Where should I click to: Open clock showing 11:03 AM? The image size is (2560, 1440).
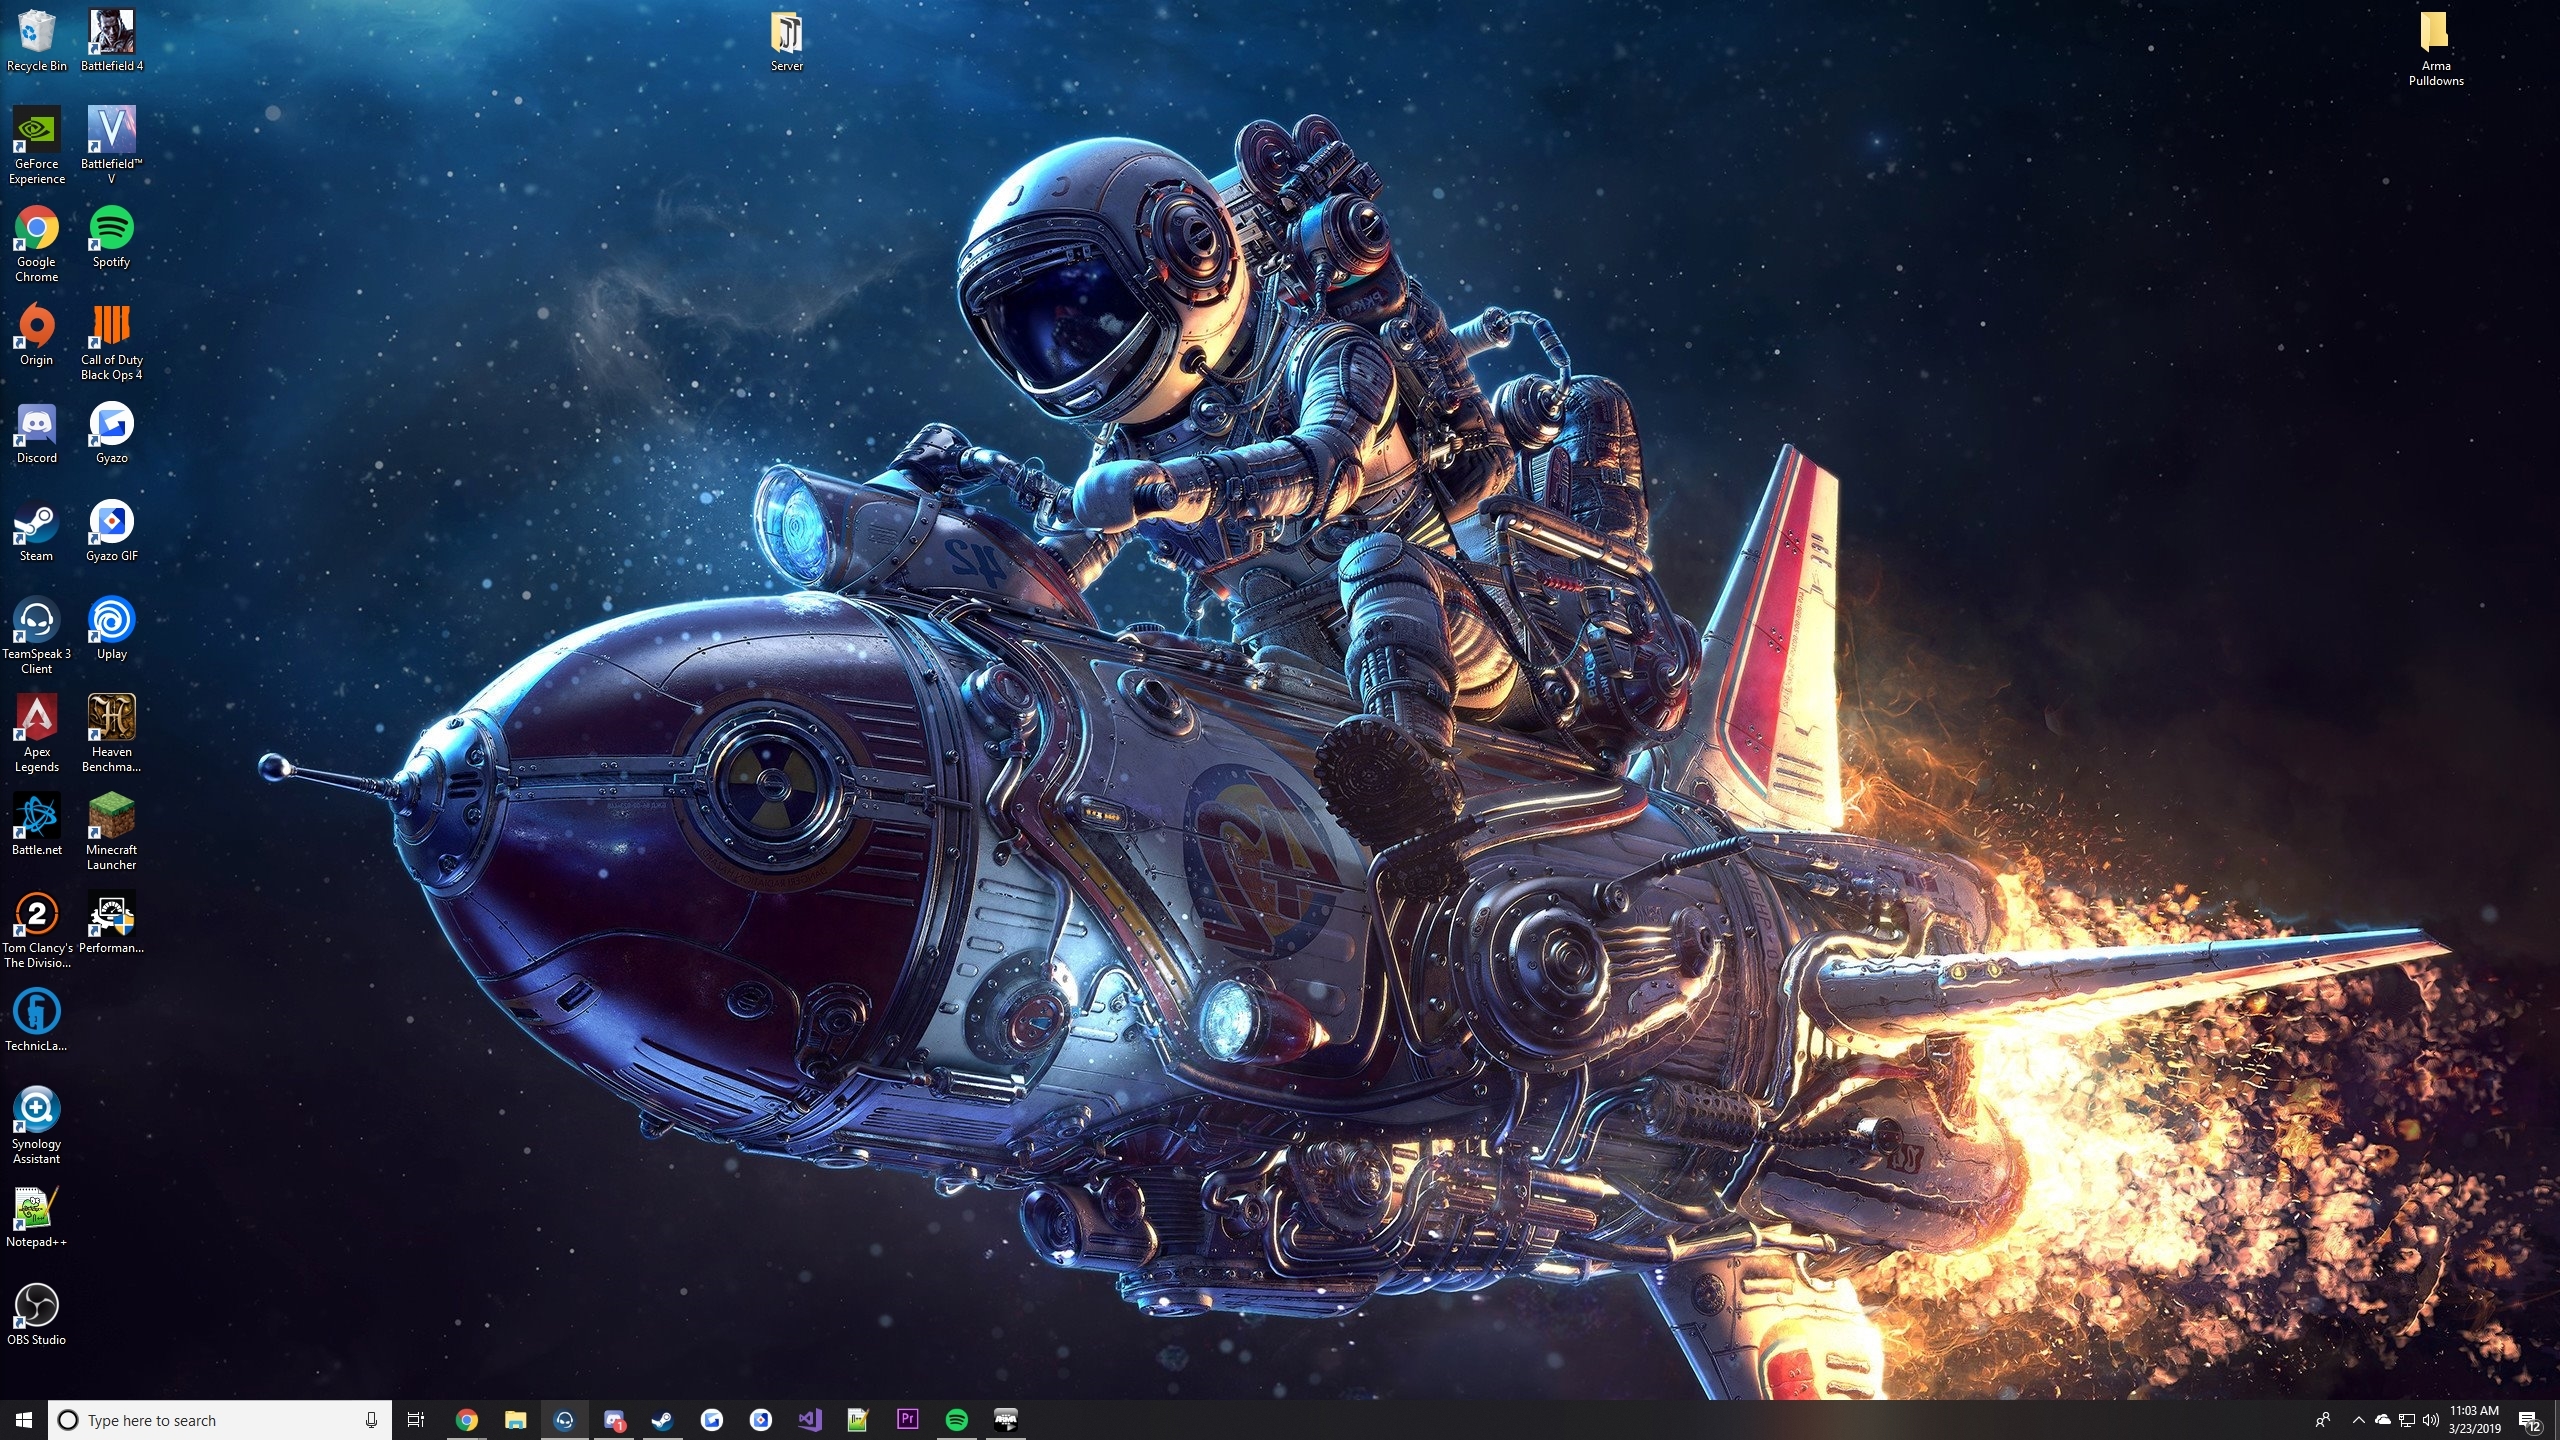[x=2474, y=1420]
